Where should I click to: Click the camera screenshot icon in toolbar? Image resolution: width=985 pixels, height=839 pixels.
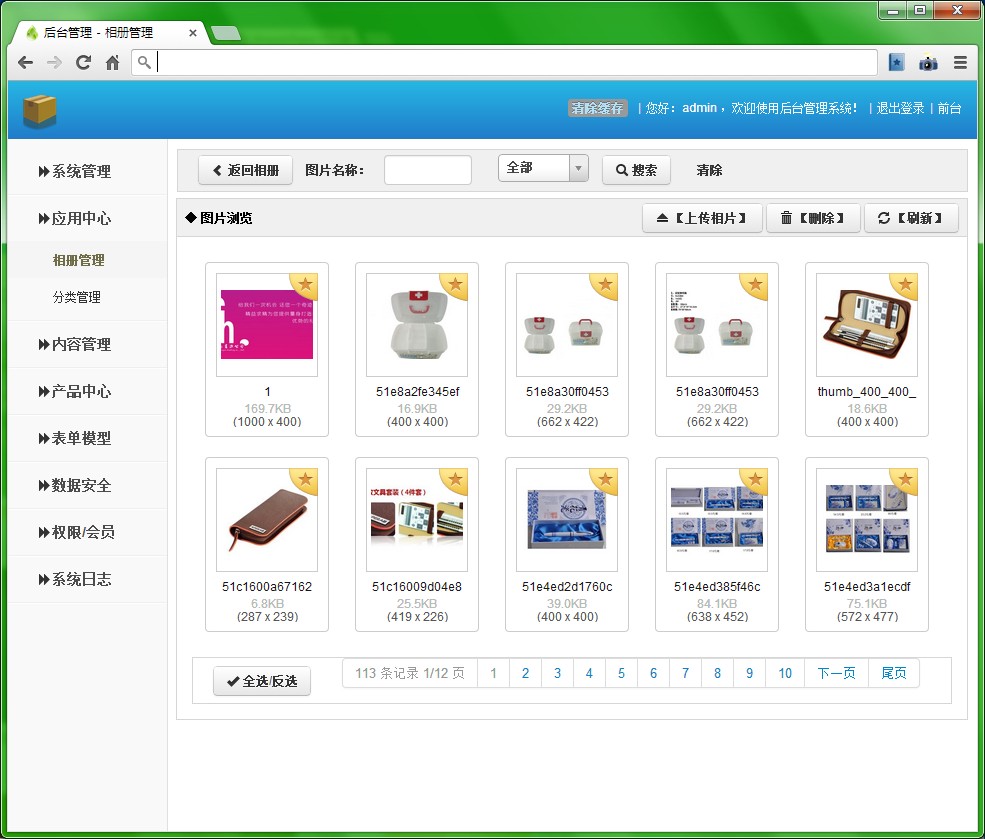click(x=928, y=62)
